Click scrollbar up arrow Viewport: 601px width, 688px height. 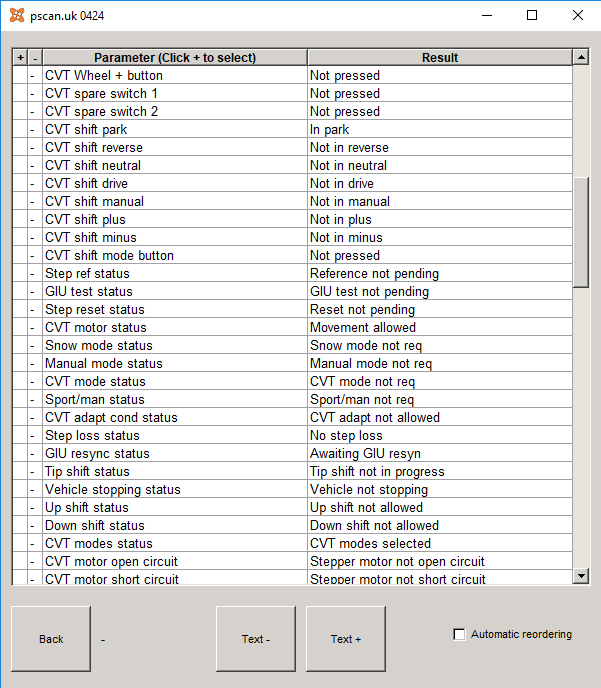coord(581,57)
